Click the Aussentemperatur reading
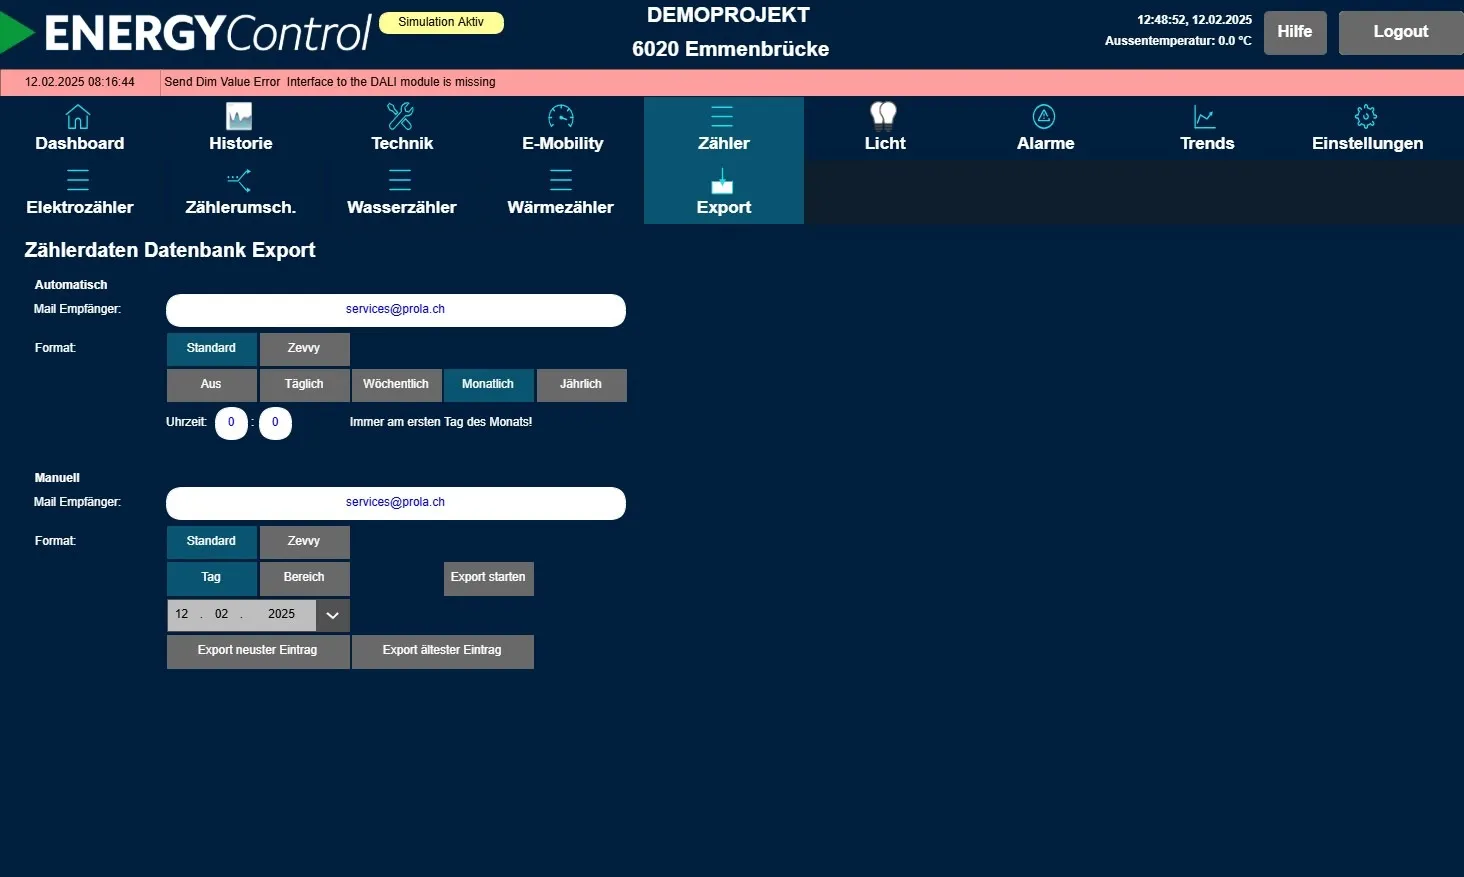Image resolution: width=1464 pixels, height=877 pixels. [1178, 41]
